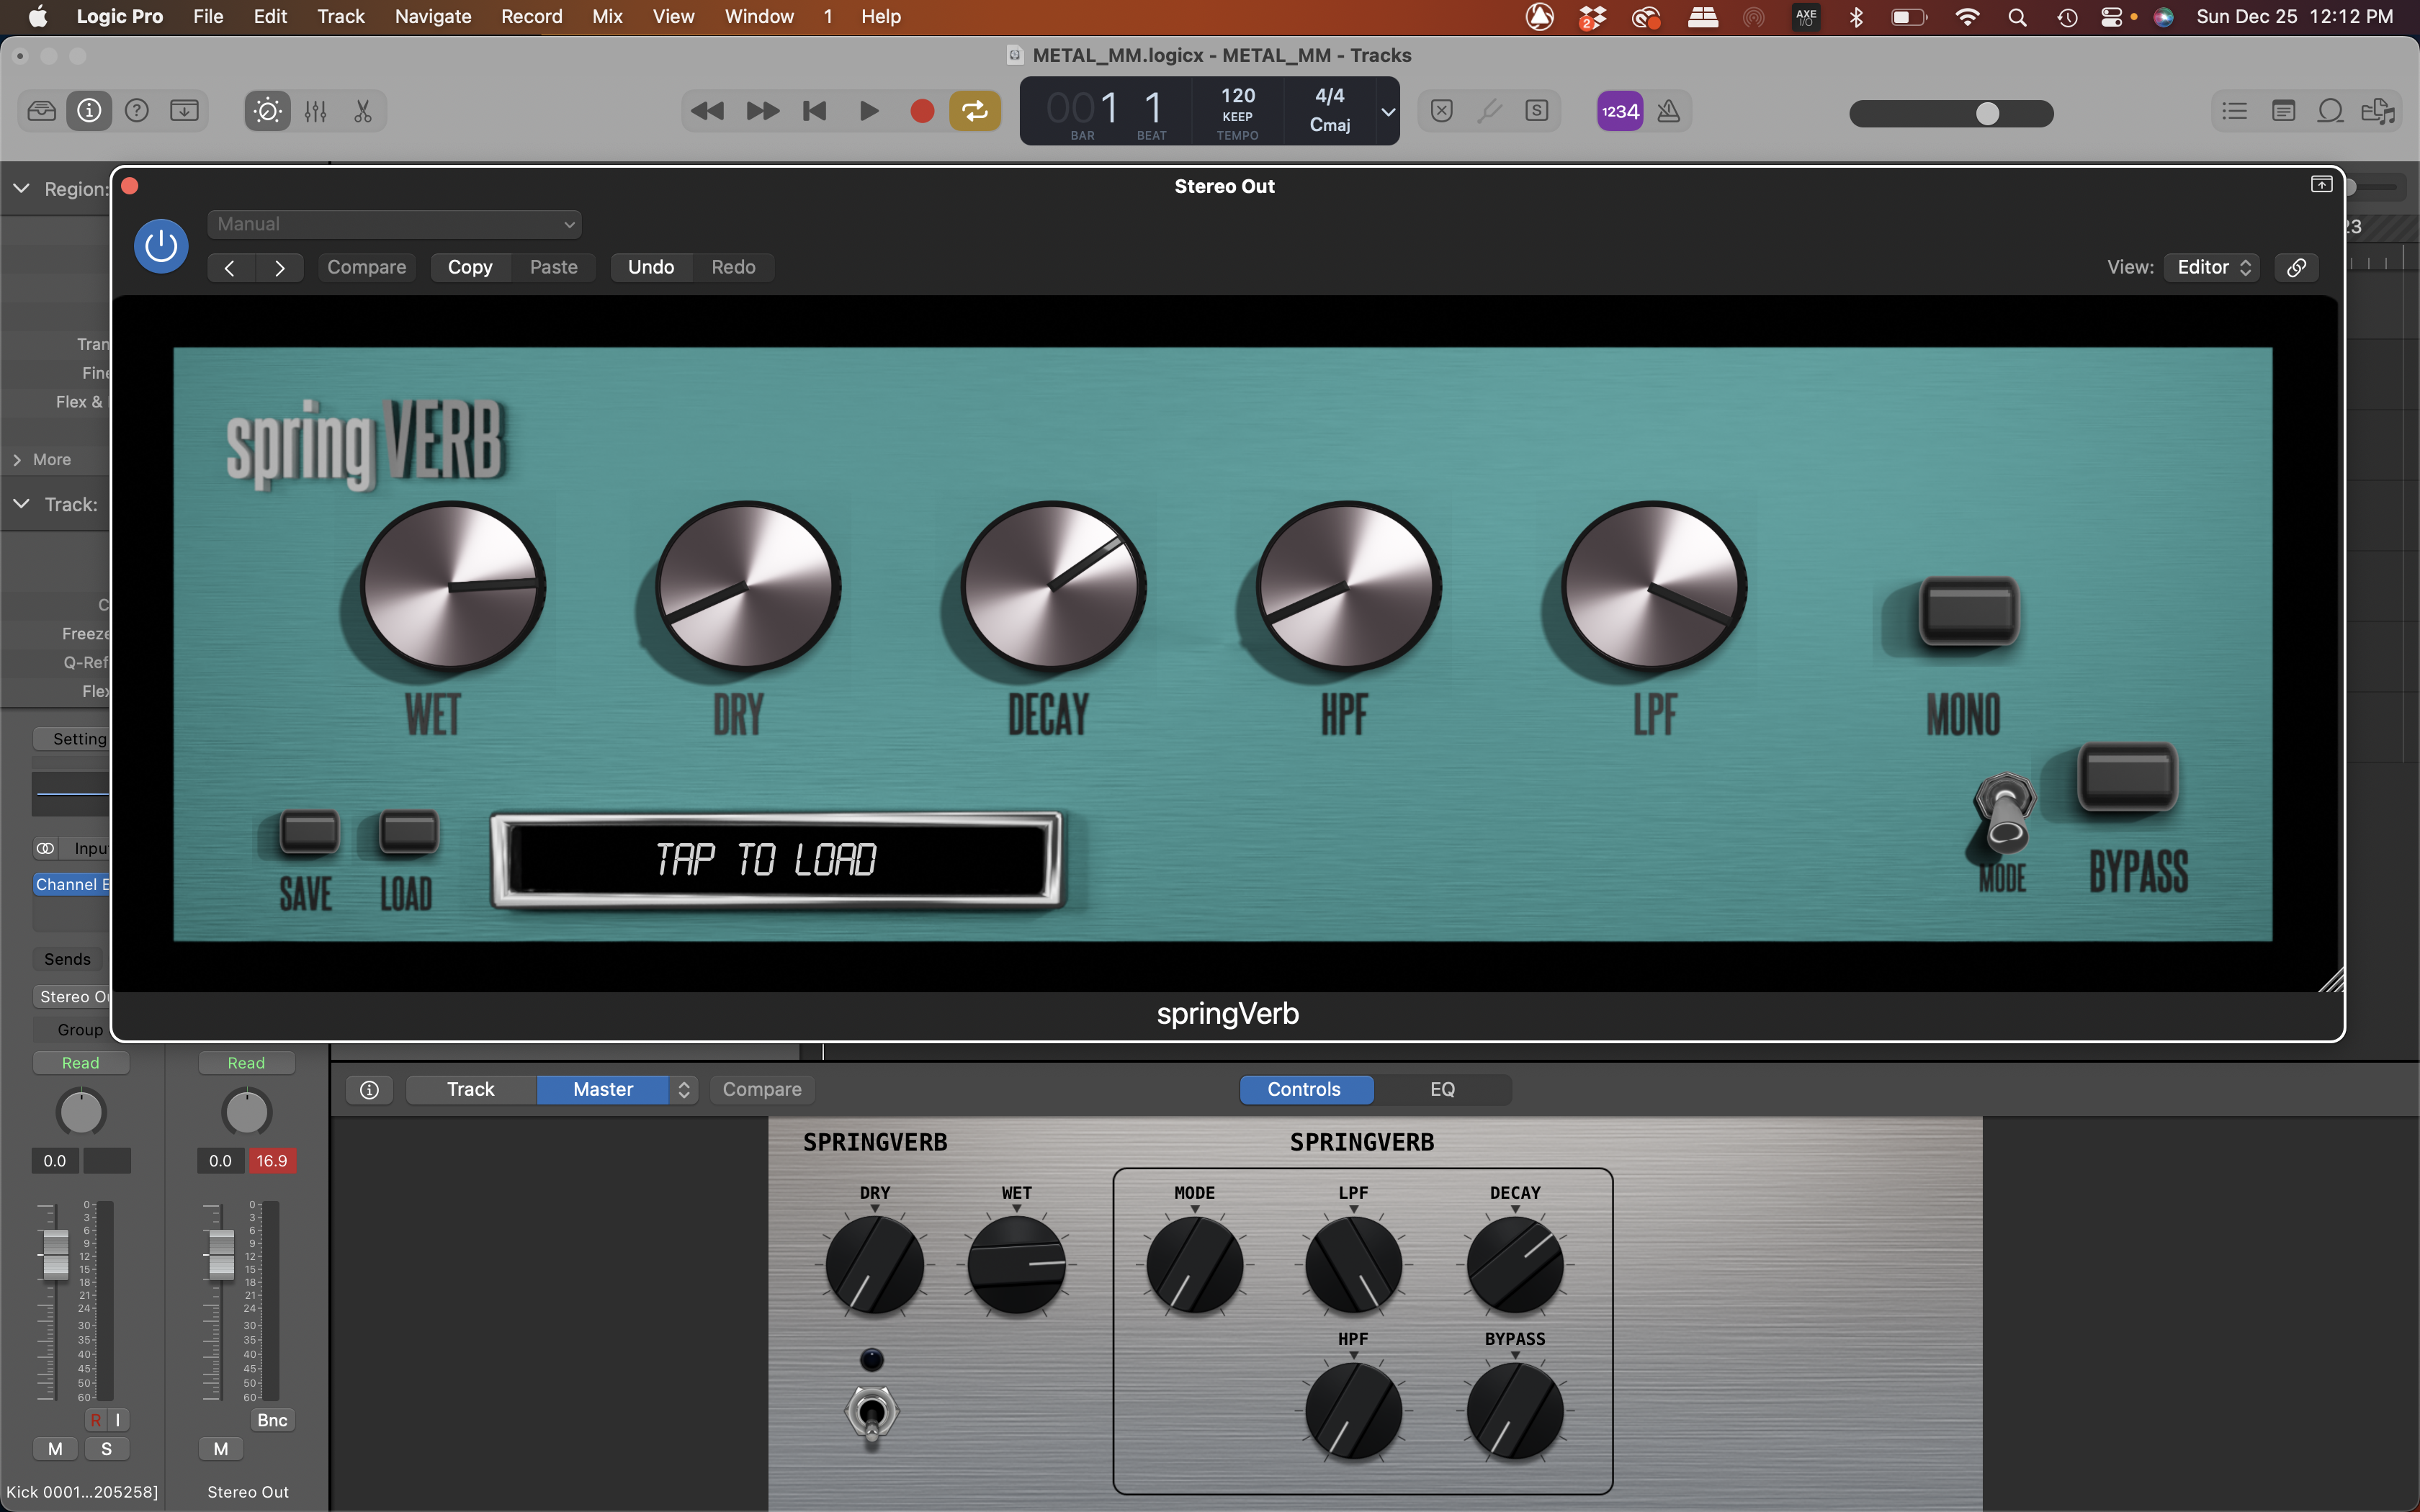Open the Loop Browser icon
The image size is (2420, 1512).
[x=2330, y=111]
